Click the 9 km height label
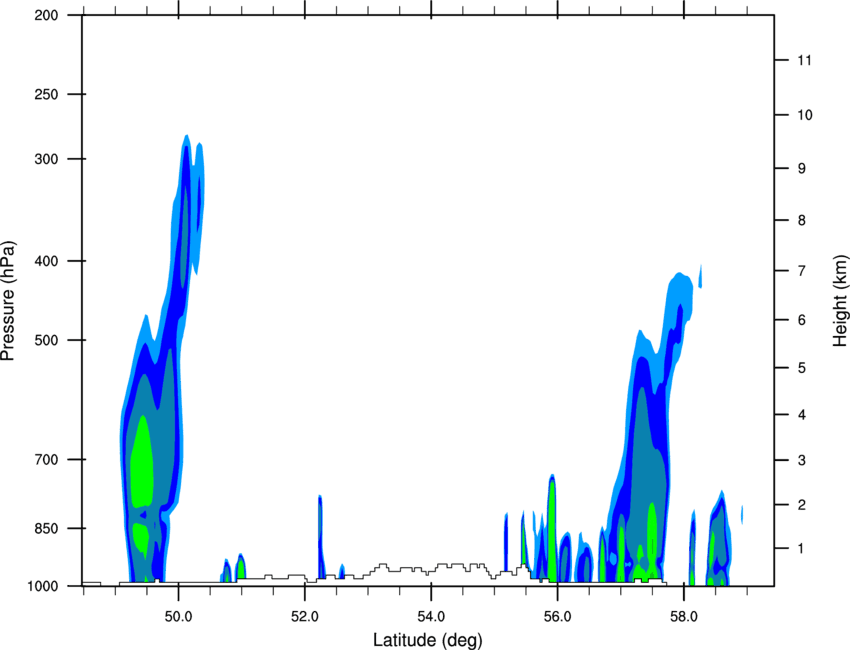The height and width of the screenshot is (650, 850). (x=802, y=169)
